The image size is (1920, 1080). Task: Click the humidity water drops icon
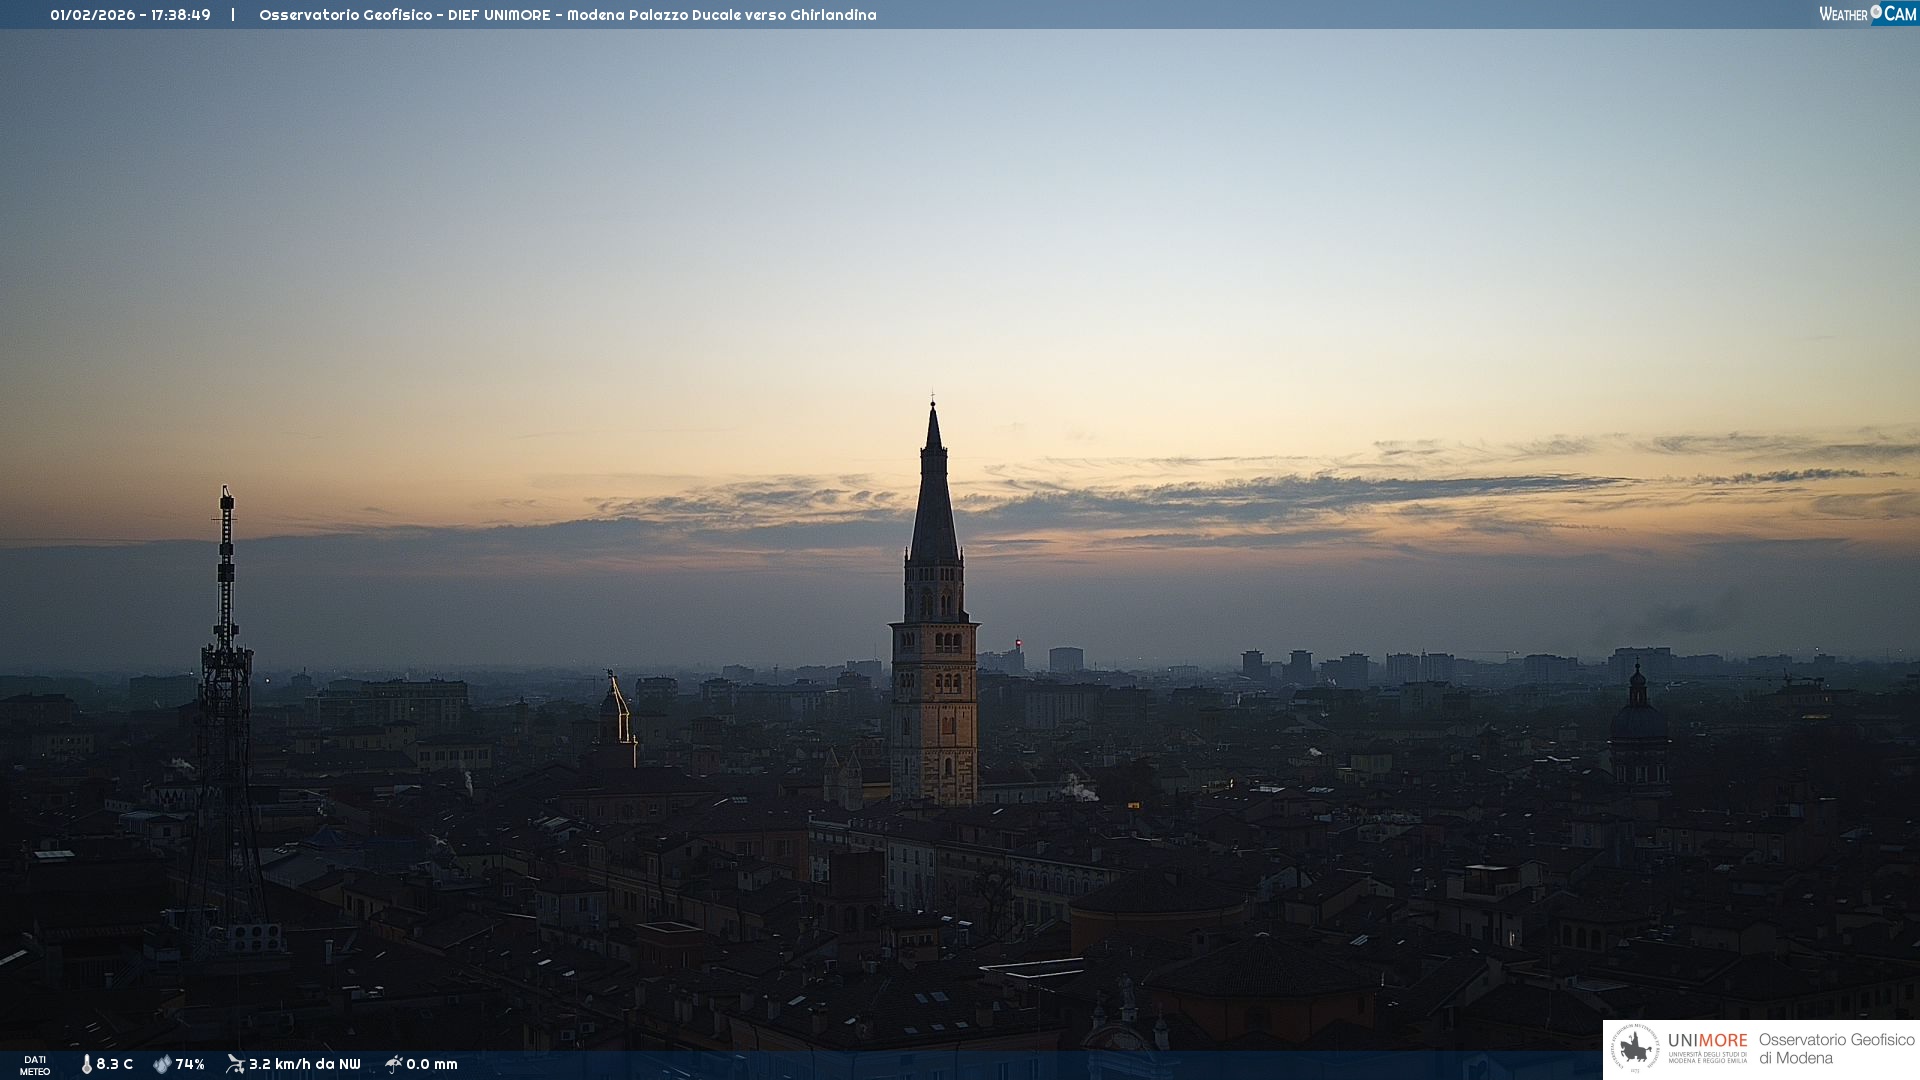(162, 1064)
